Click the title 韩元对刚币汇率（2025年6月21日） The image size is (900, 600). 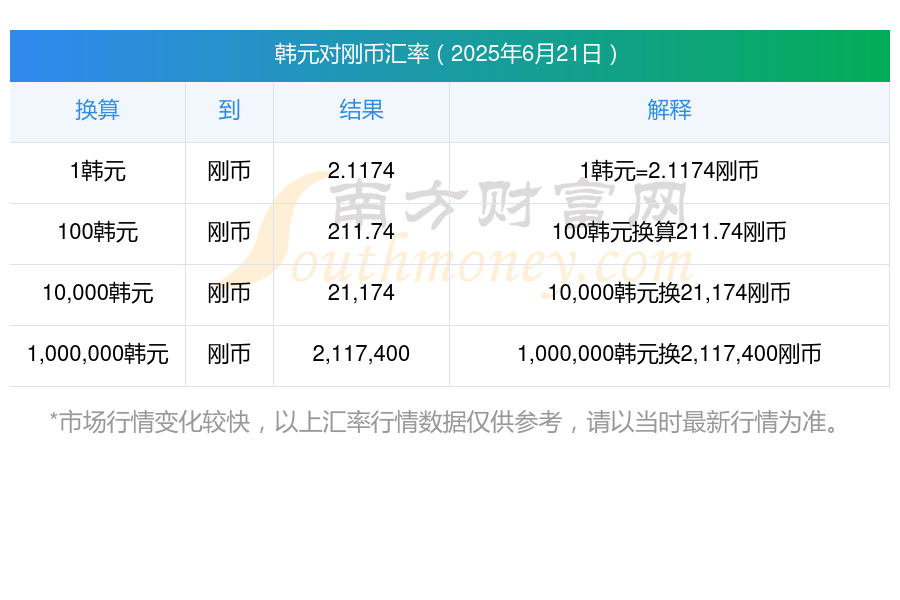pos(446,54)
